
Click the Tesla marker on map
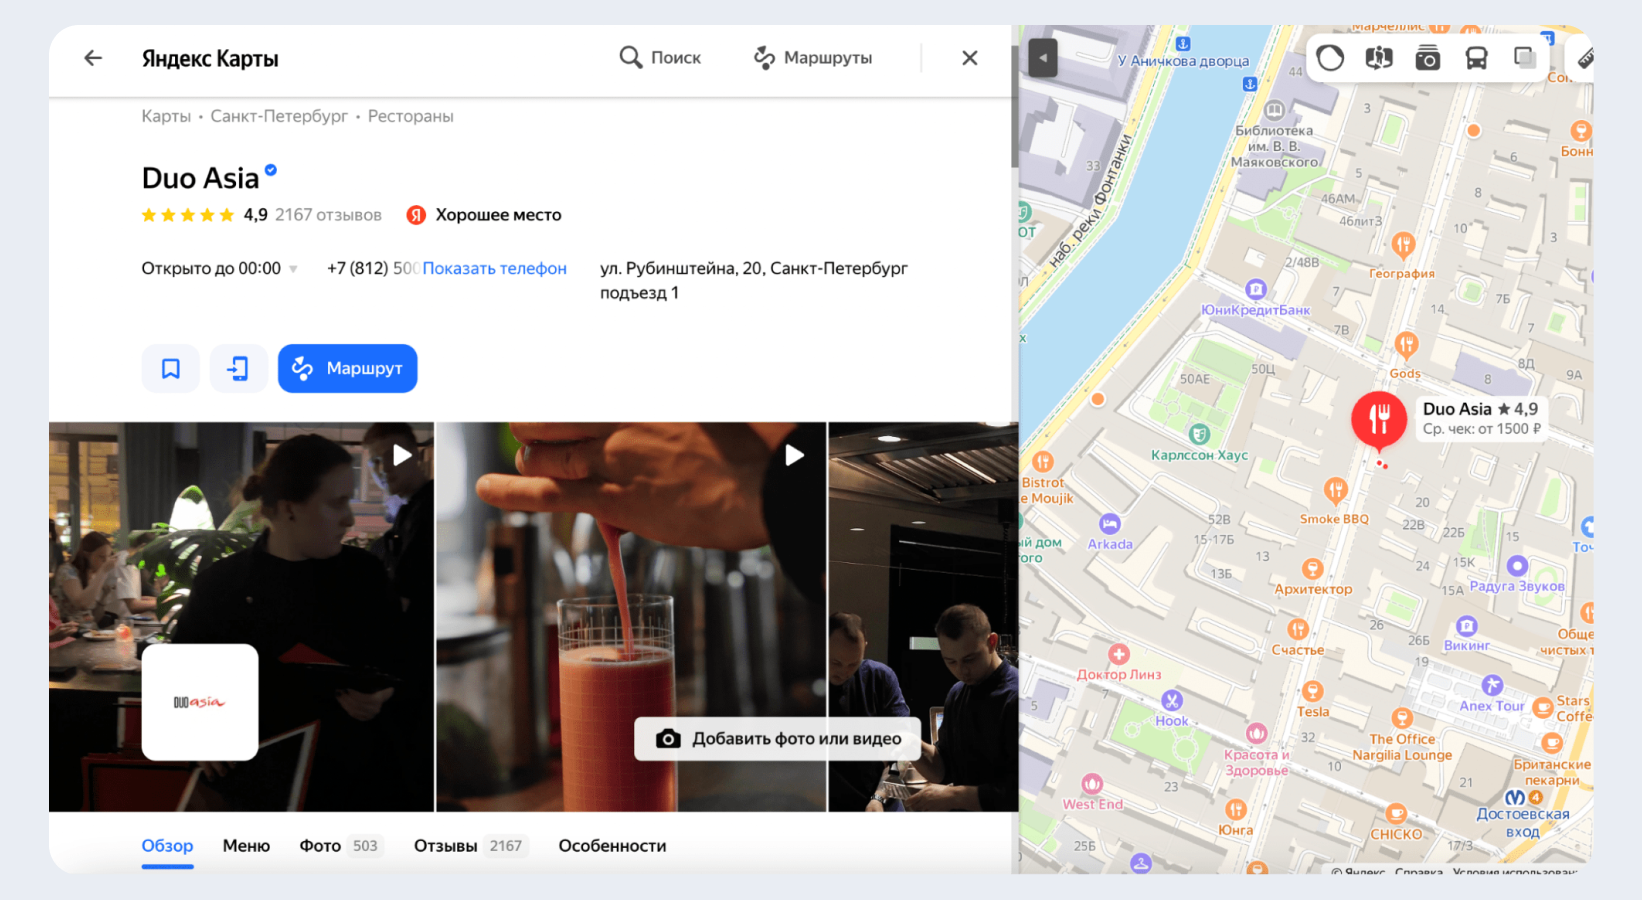point(1313,692)
